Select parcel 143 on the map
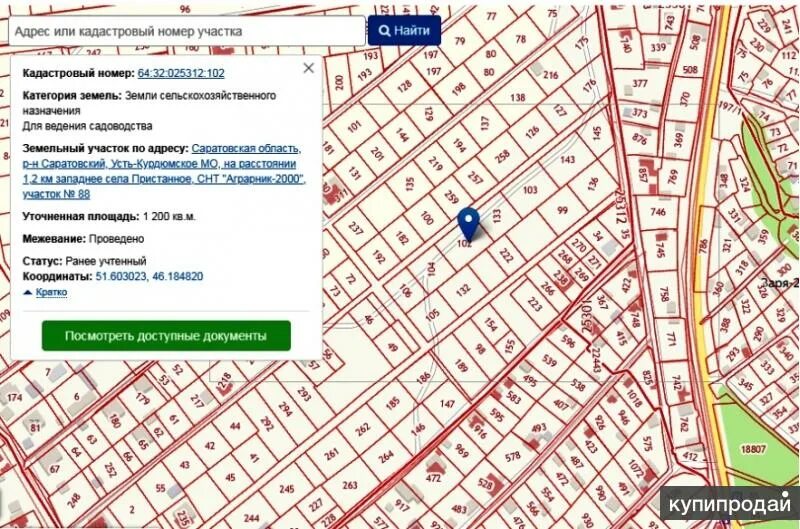Image resolution: width=800 pixels, height=529 pixels. (x=567, y=159)
